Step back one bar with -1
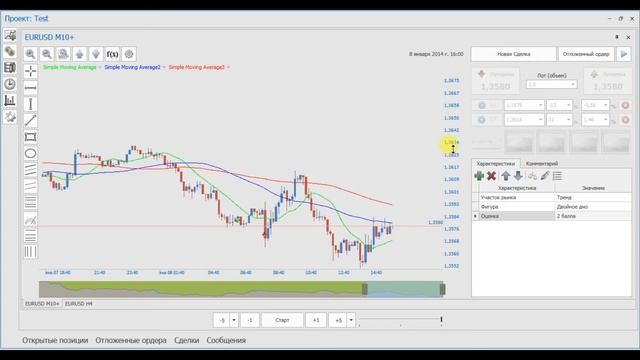 coord(250,320)
